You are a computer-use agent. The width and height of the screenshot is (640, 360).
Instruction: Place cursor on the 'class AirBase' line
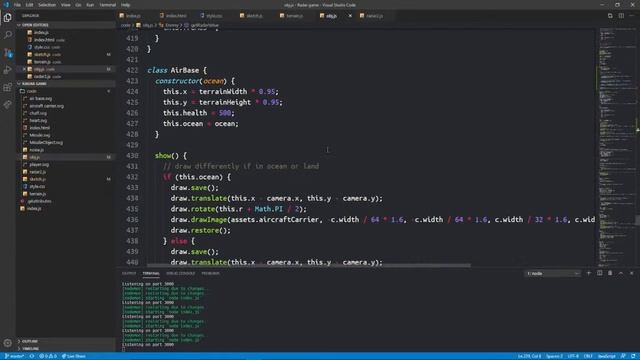tap(177, 70)
